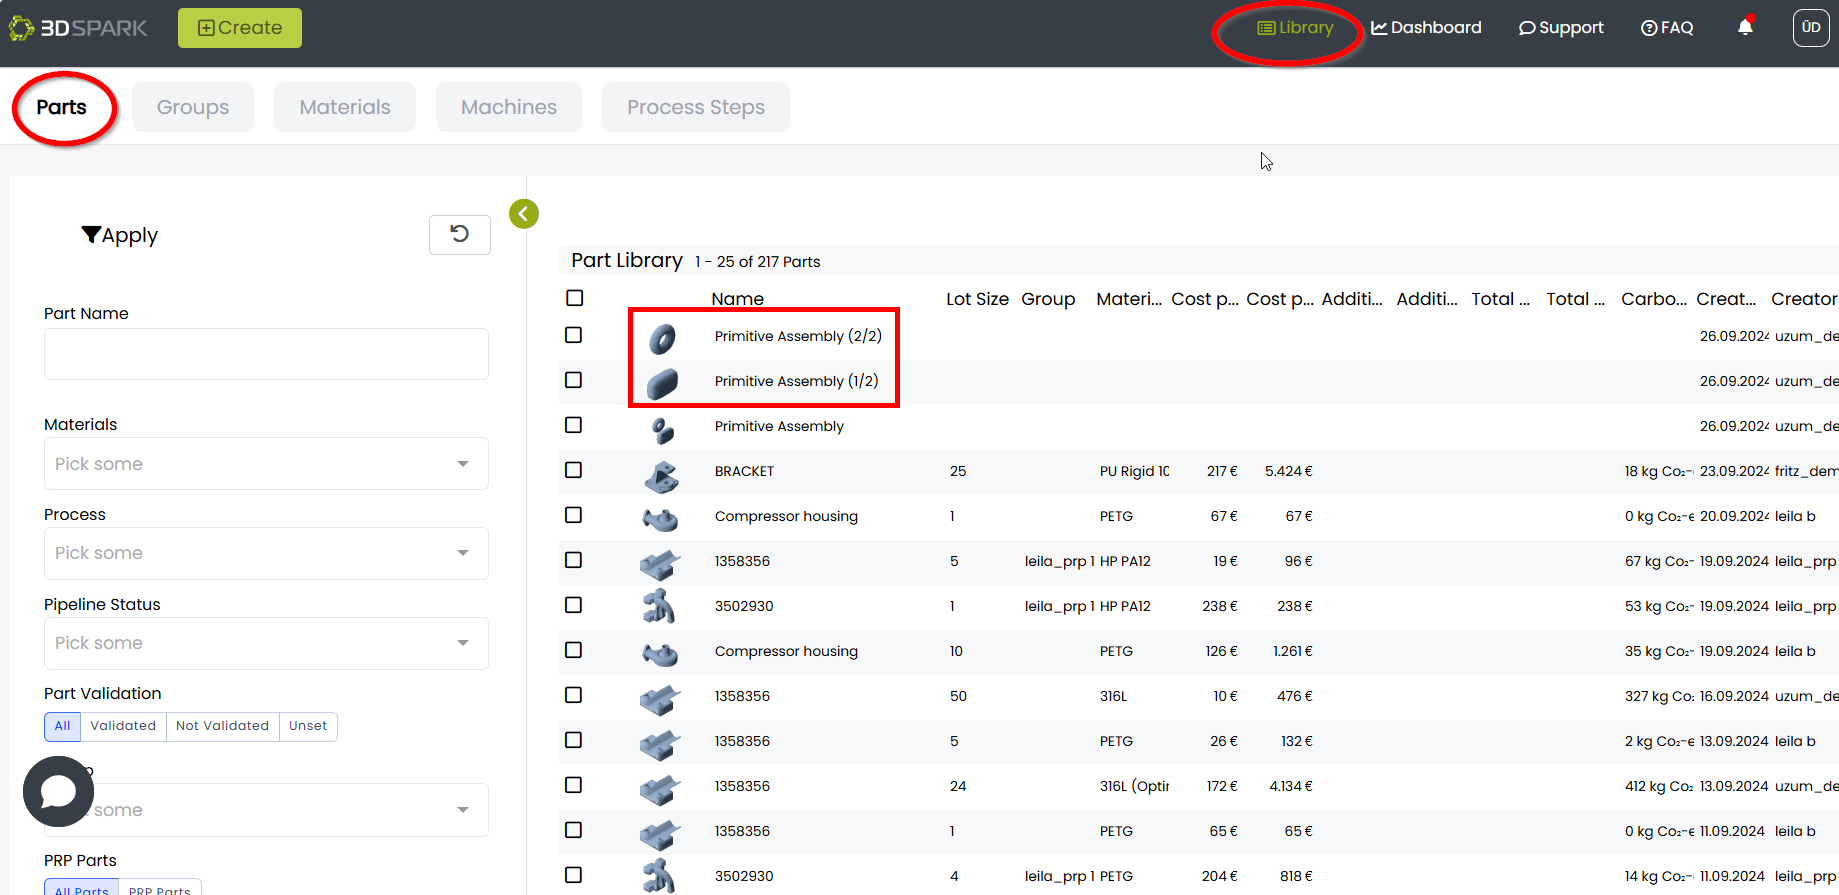Expand the Pipeline Status dropdown
The height and width of the screenshot is (895, 1839).
tap(265, 643)
